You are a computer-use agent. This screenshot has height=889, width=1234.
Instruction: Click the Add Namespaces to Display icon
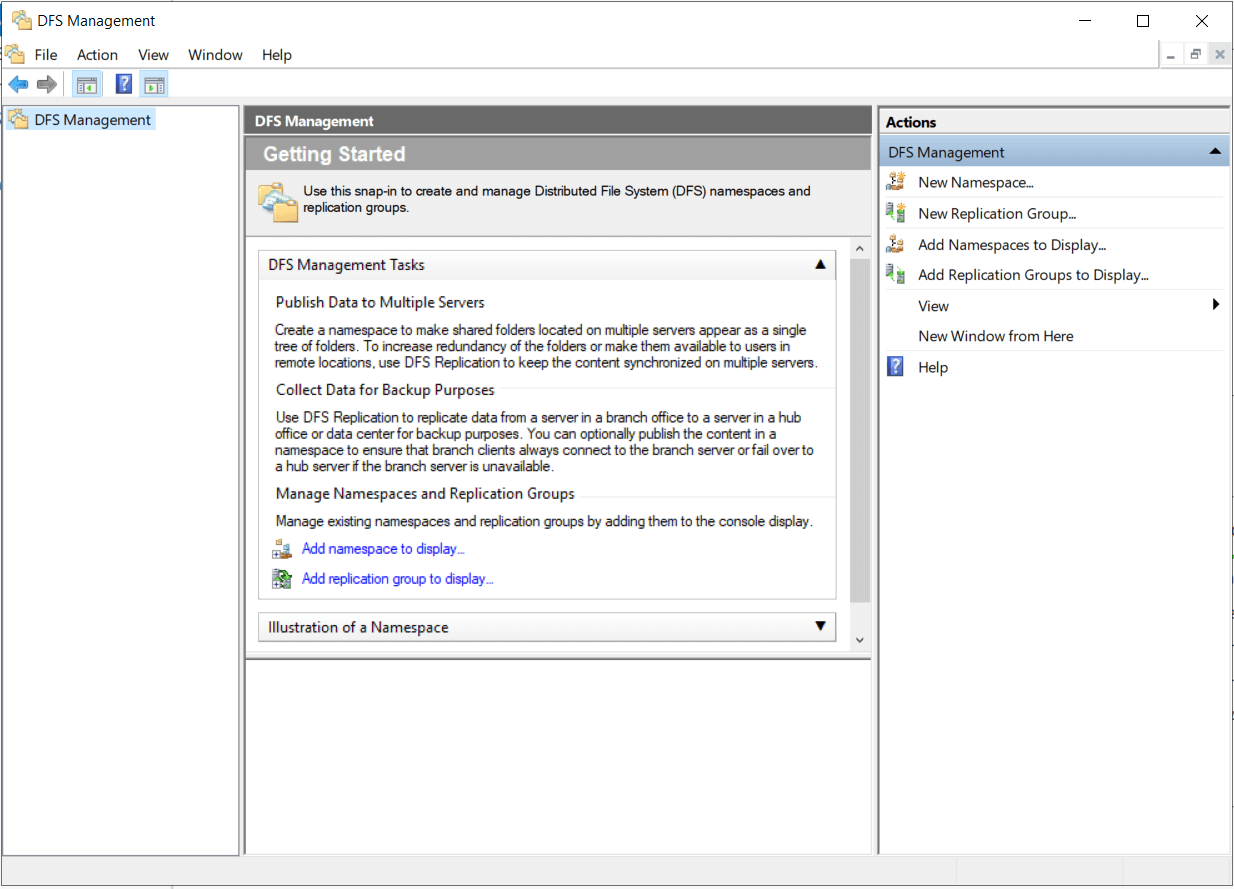(x=897, y=244)
